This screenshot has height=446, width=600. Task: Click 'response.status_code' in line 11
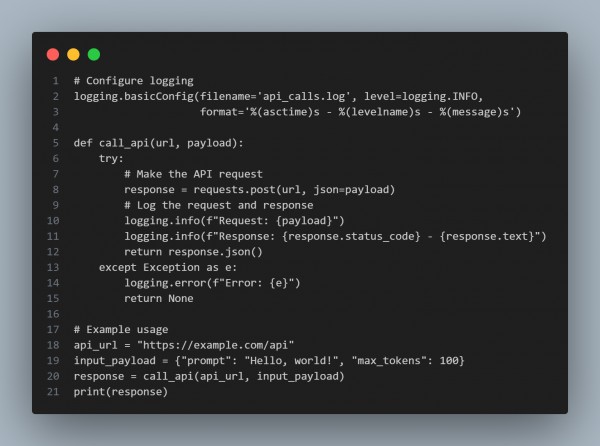coord(351,236)
